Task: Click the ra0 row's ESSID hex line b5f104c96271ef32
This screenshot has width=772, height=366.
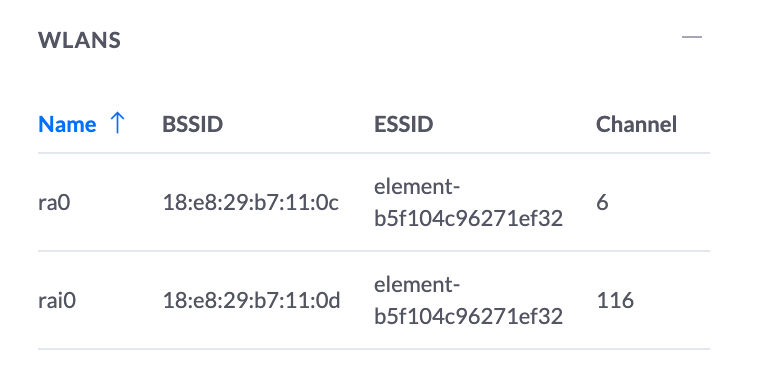Action: tap(468, 218)
